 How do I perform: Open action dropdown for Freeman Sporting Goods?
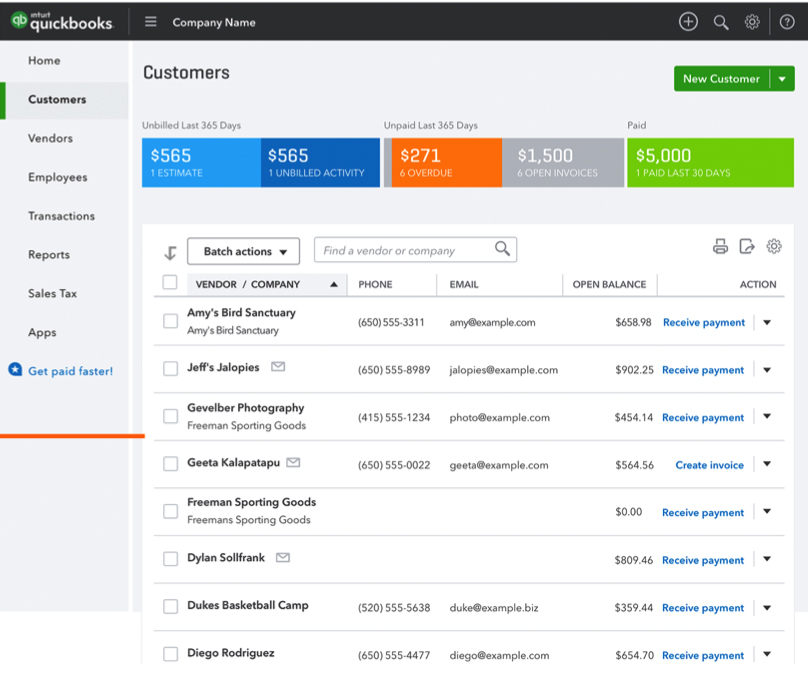(767, 511)
